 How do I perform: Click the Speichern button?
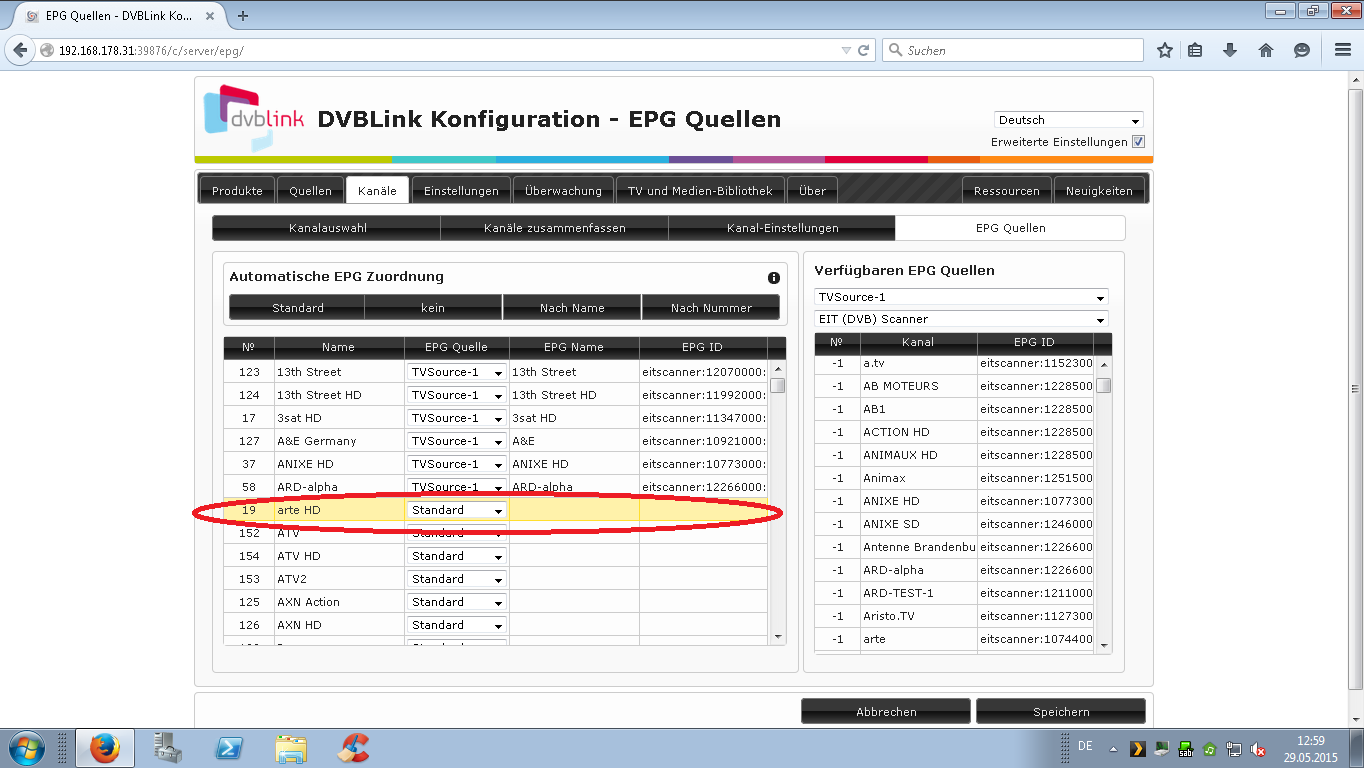click(x=1061, y=711)
